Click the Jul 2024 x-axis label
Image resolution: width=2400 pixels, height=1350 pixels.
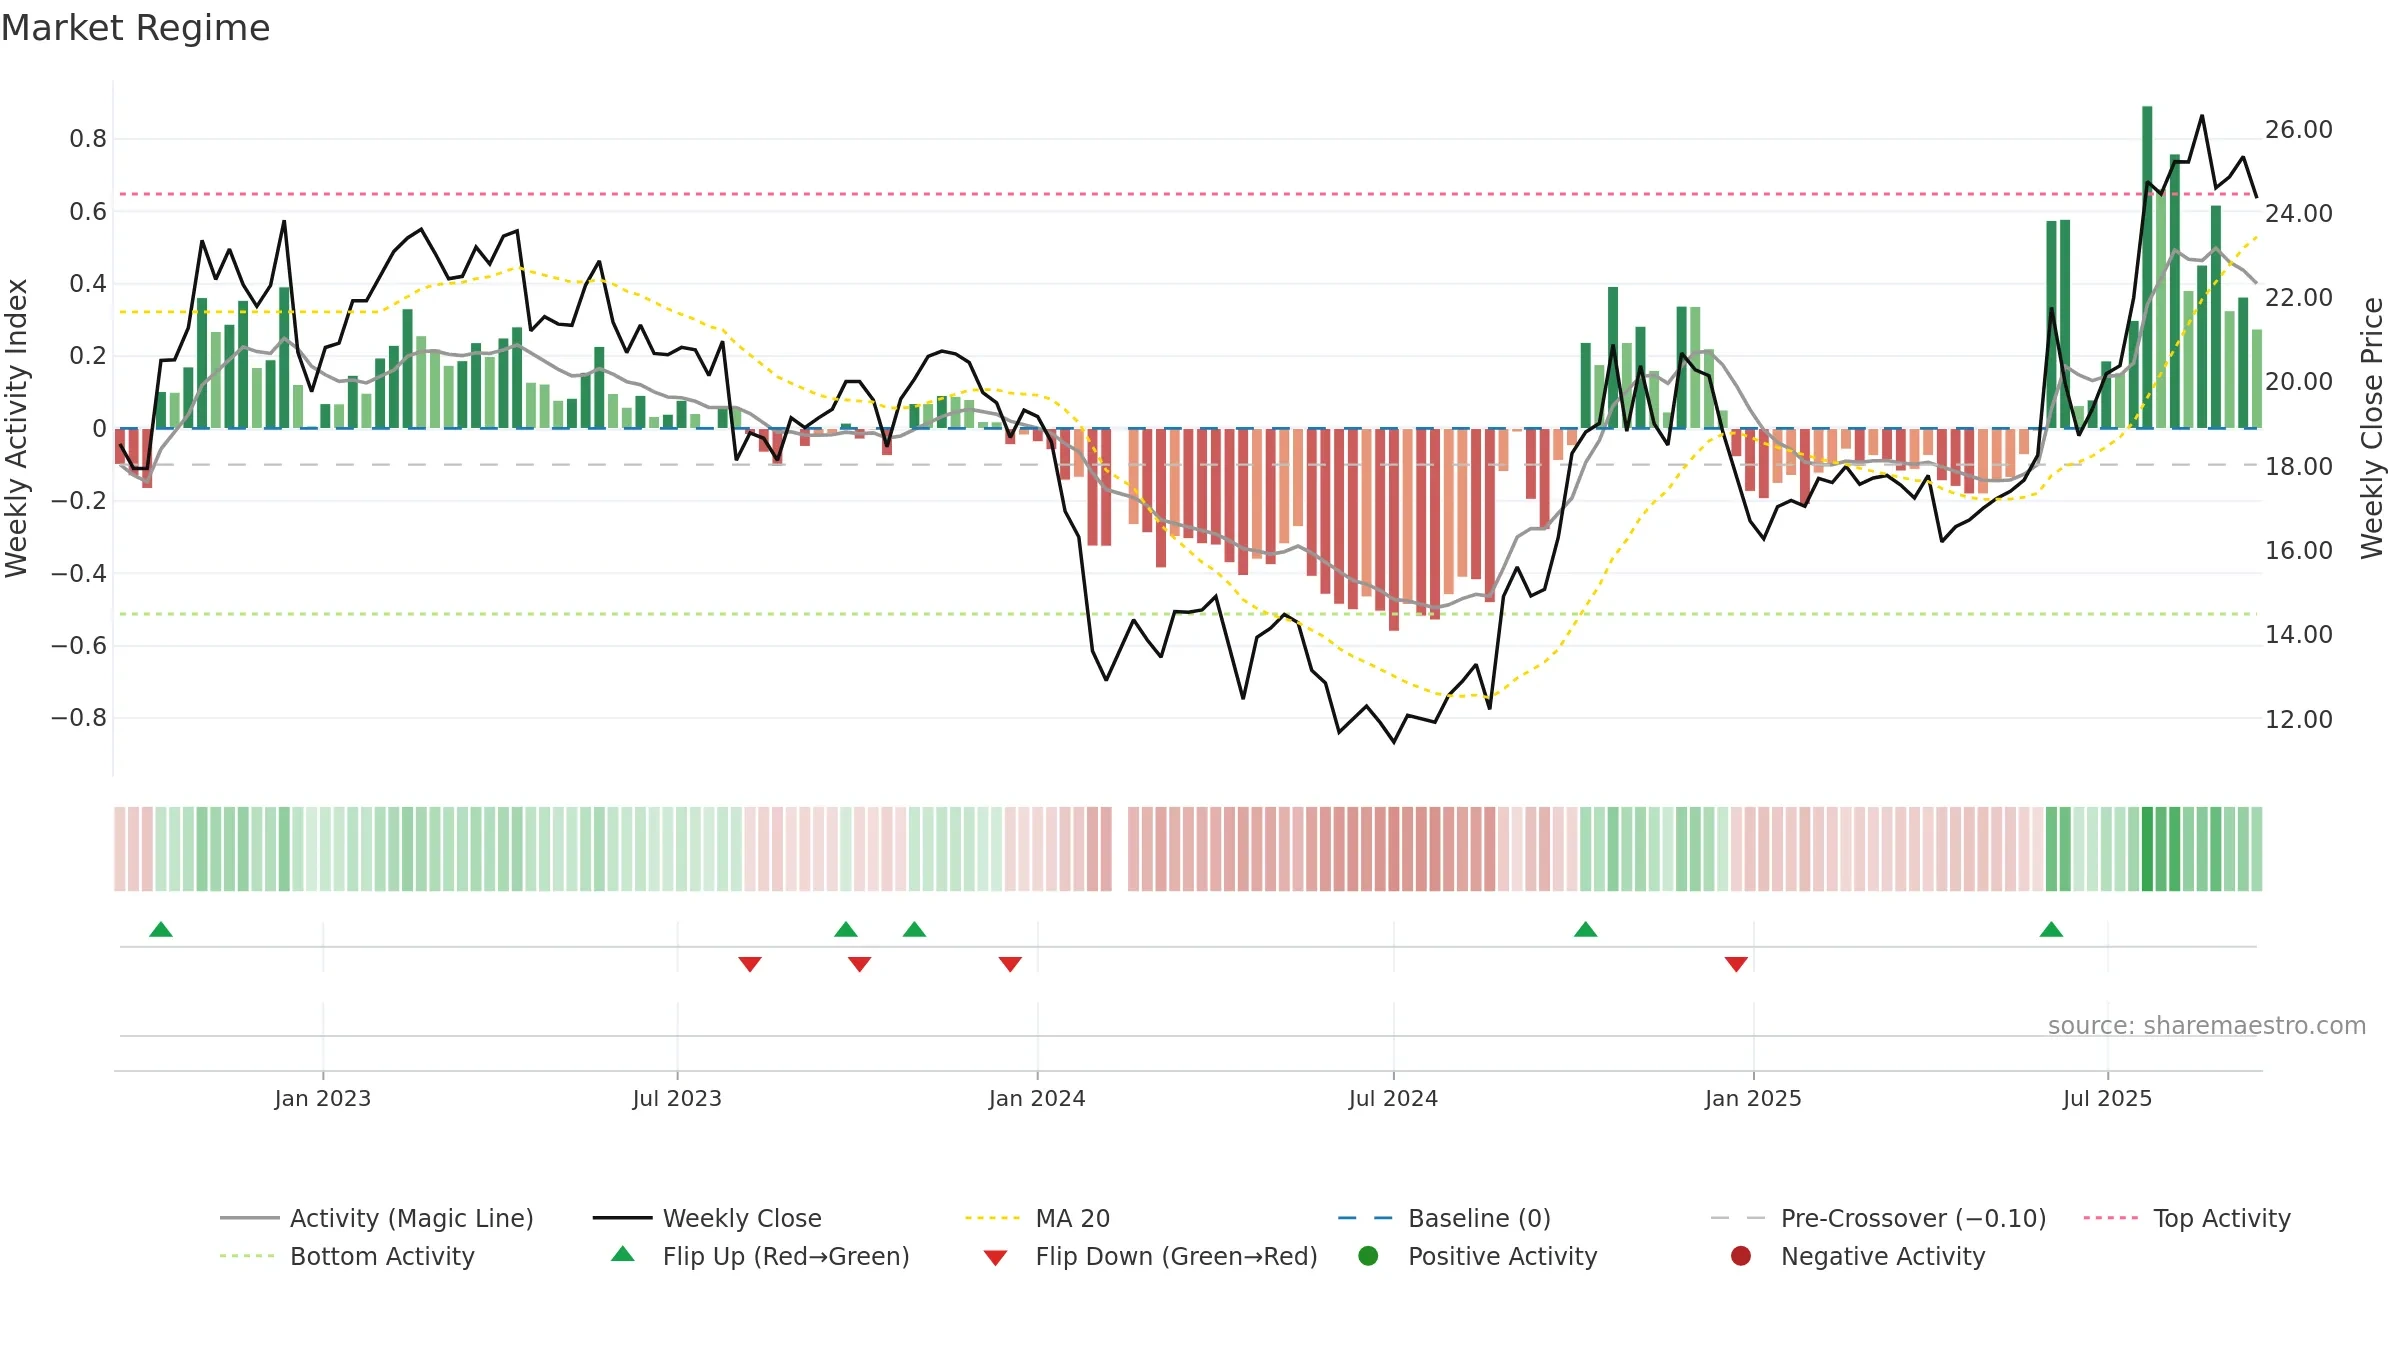[x=1393, y=1098]
